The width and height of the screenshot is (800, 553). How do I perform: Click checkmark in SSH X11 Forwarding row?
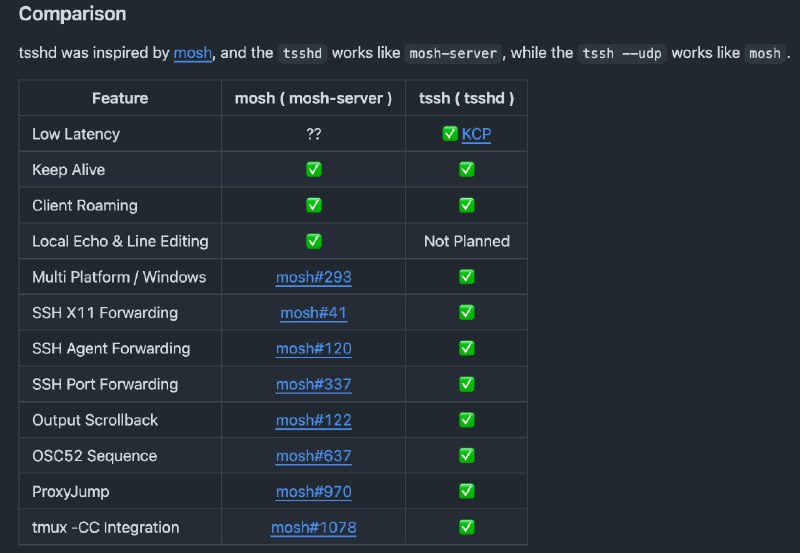click(x=467, y=312)
